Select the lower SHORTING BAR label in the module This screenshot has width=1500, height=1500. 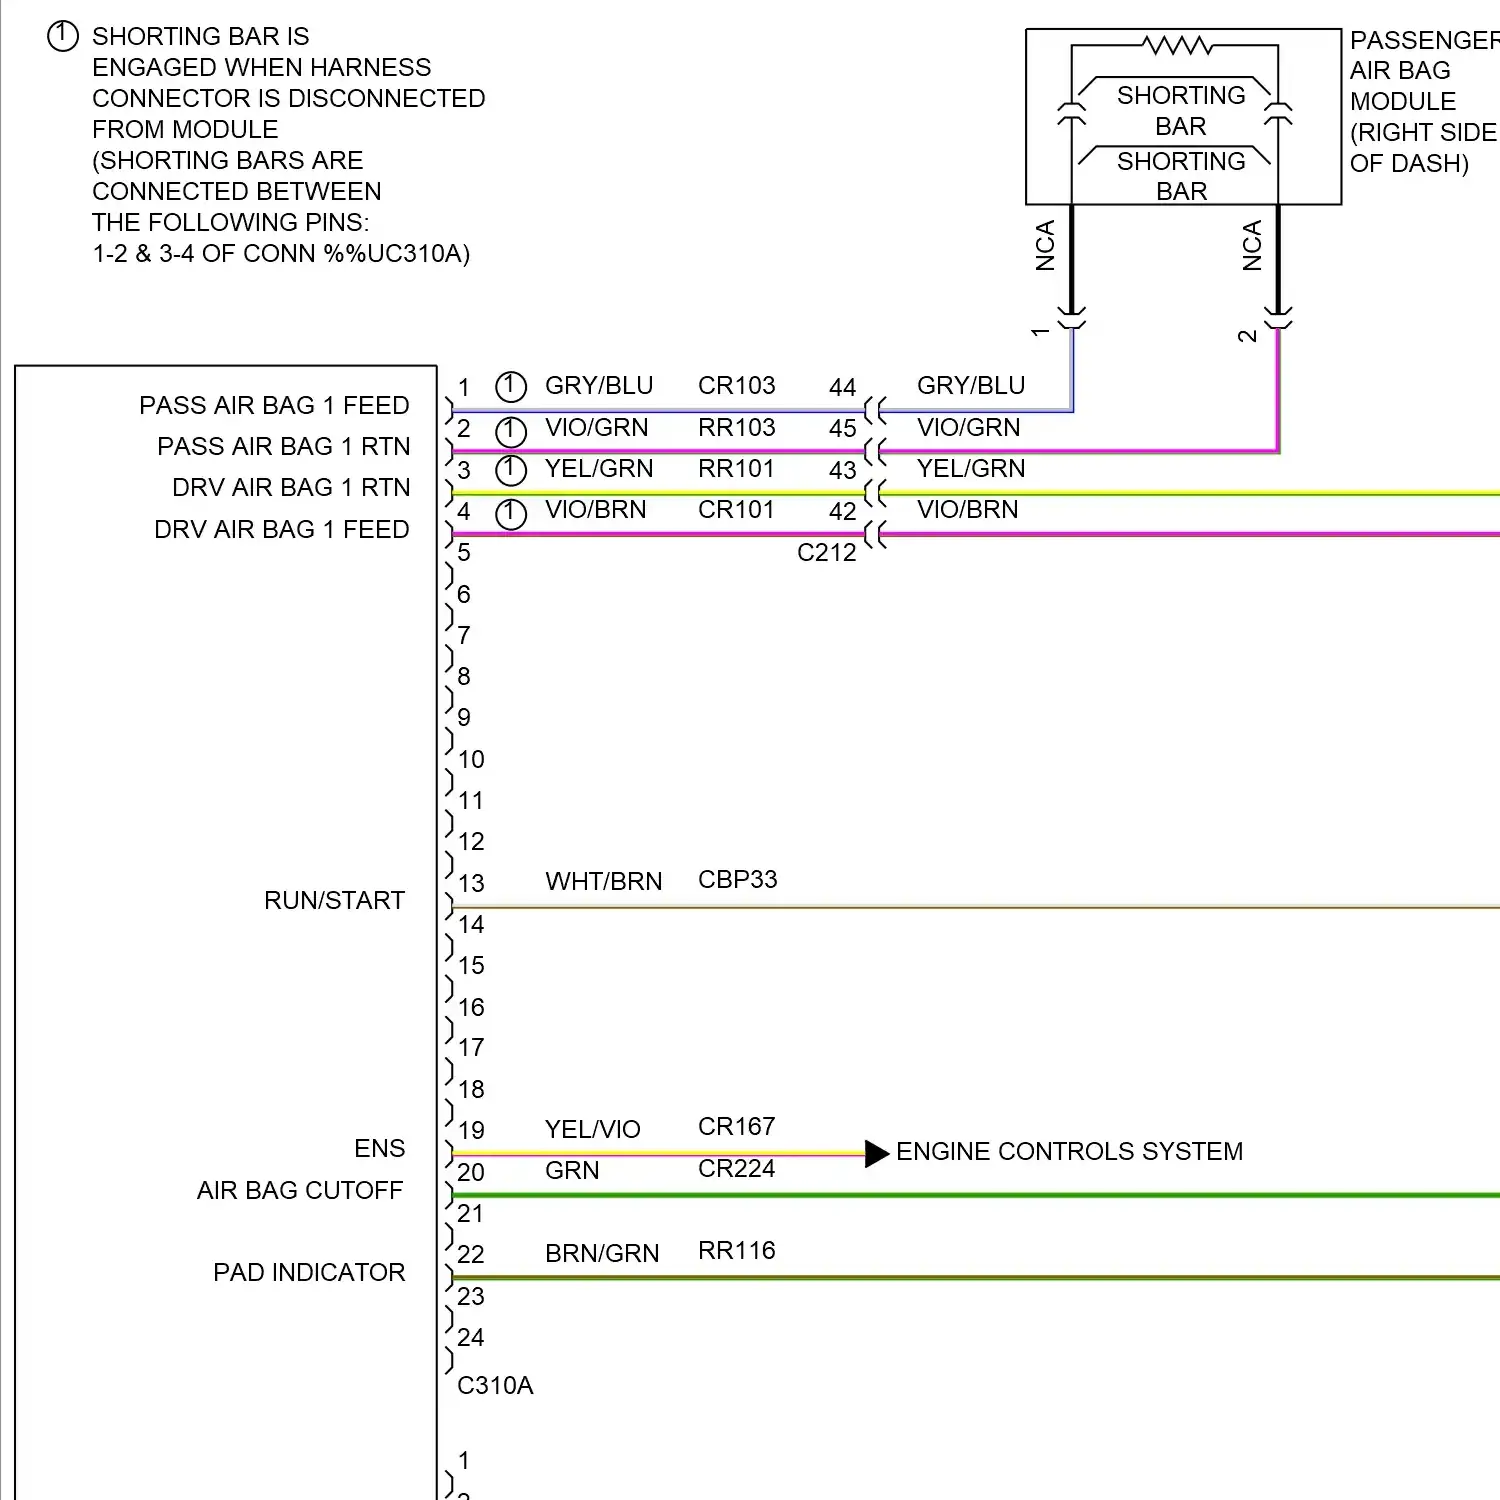click(x=1181, y=176)
